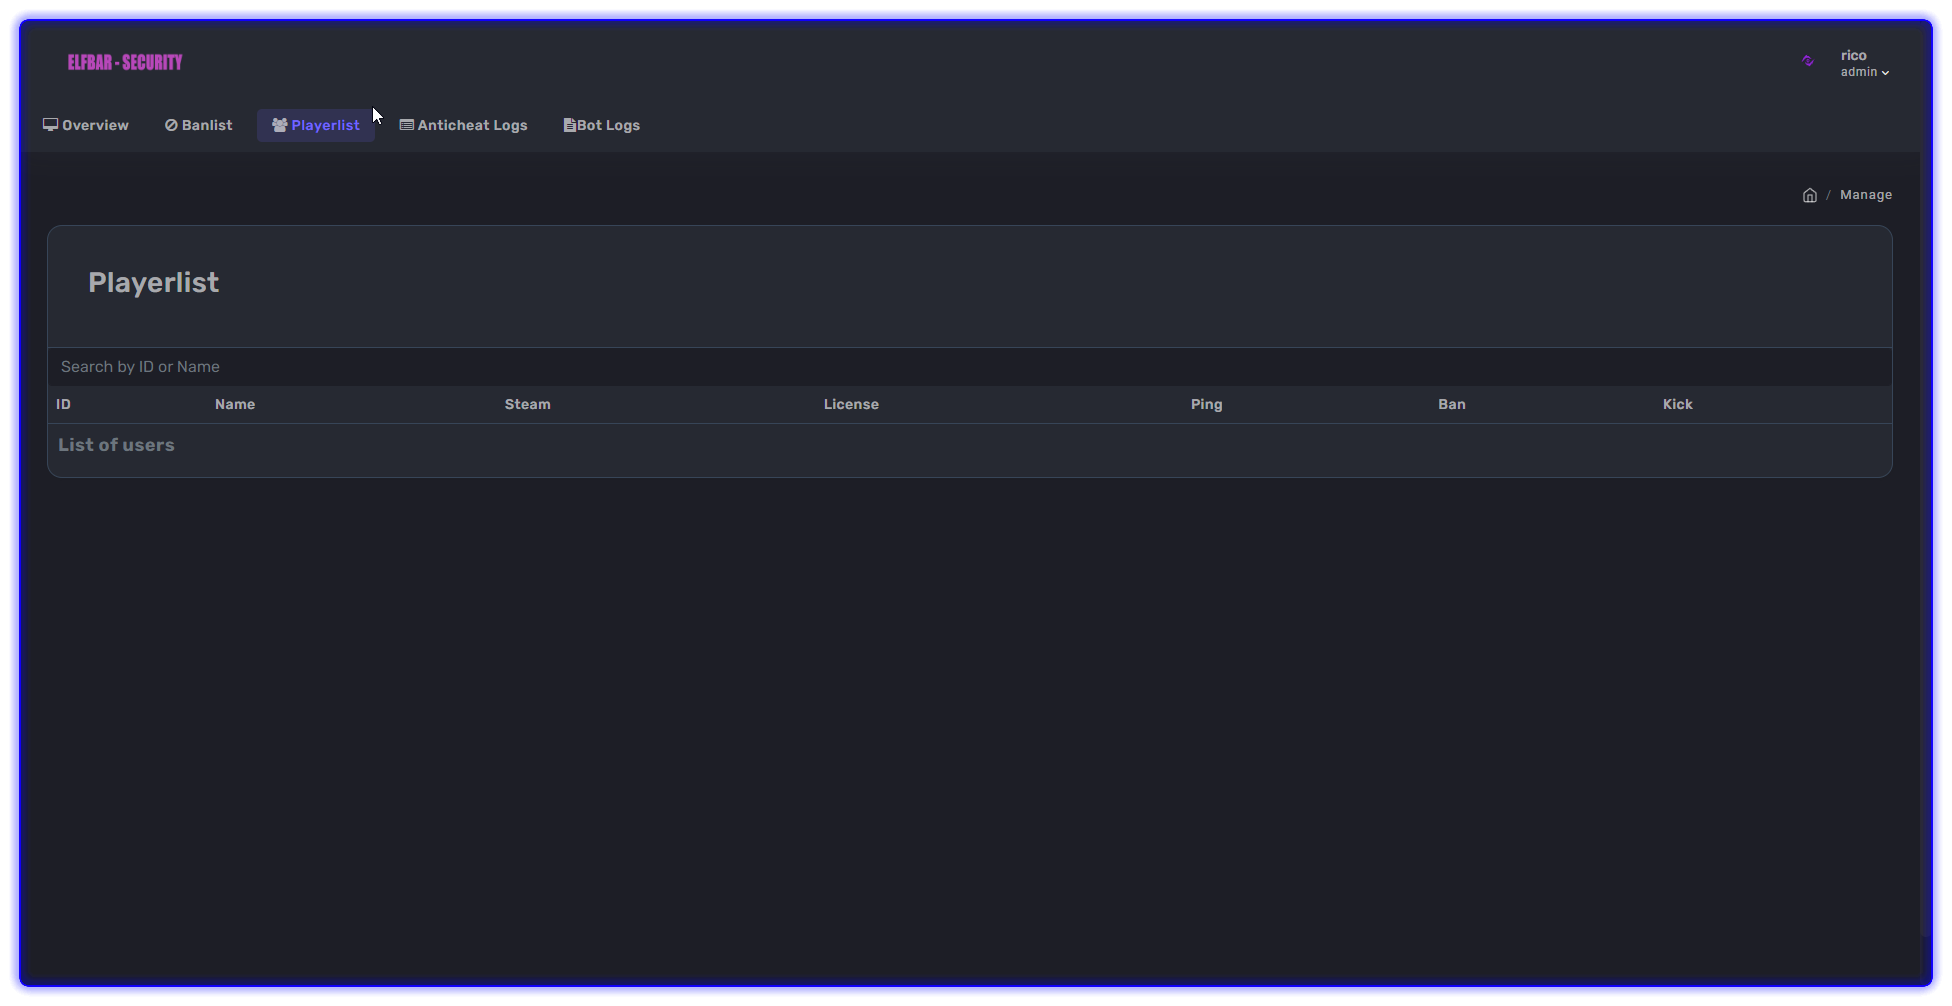Click the users icon on the Playerlist tab
1952x1006 pixels.
(x=280, y=124)
